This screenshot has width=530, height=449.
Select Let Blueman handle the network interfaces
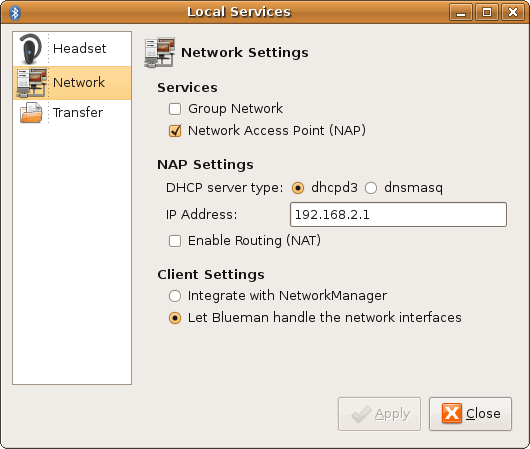(x=175, y=318)
